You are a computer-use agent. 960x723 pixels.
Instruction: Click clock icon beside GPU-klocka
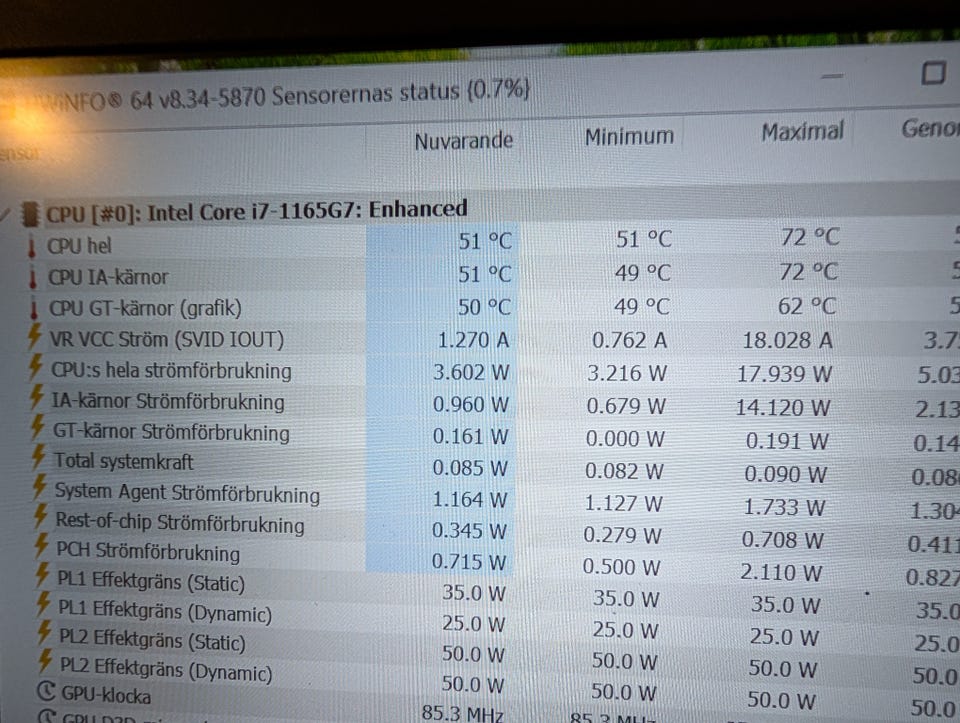coord(47,691)
